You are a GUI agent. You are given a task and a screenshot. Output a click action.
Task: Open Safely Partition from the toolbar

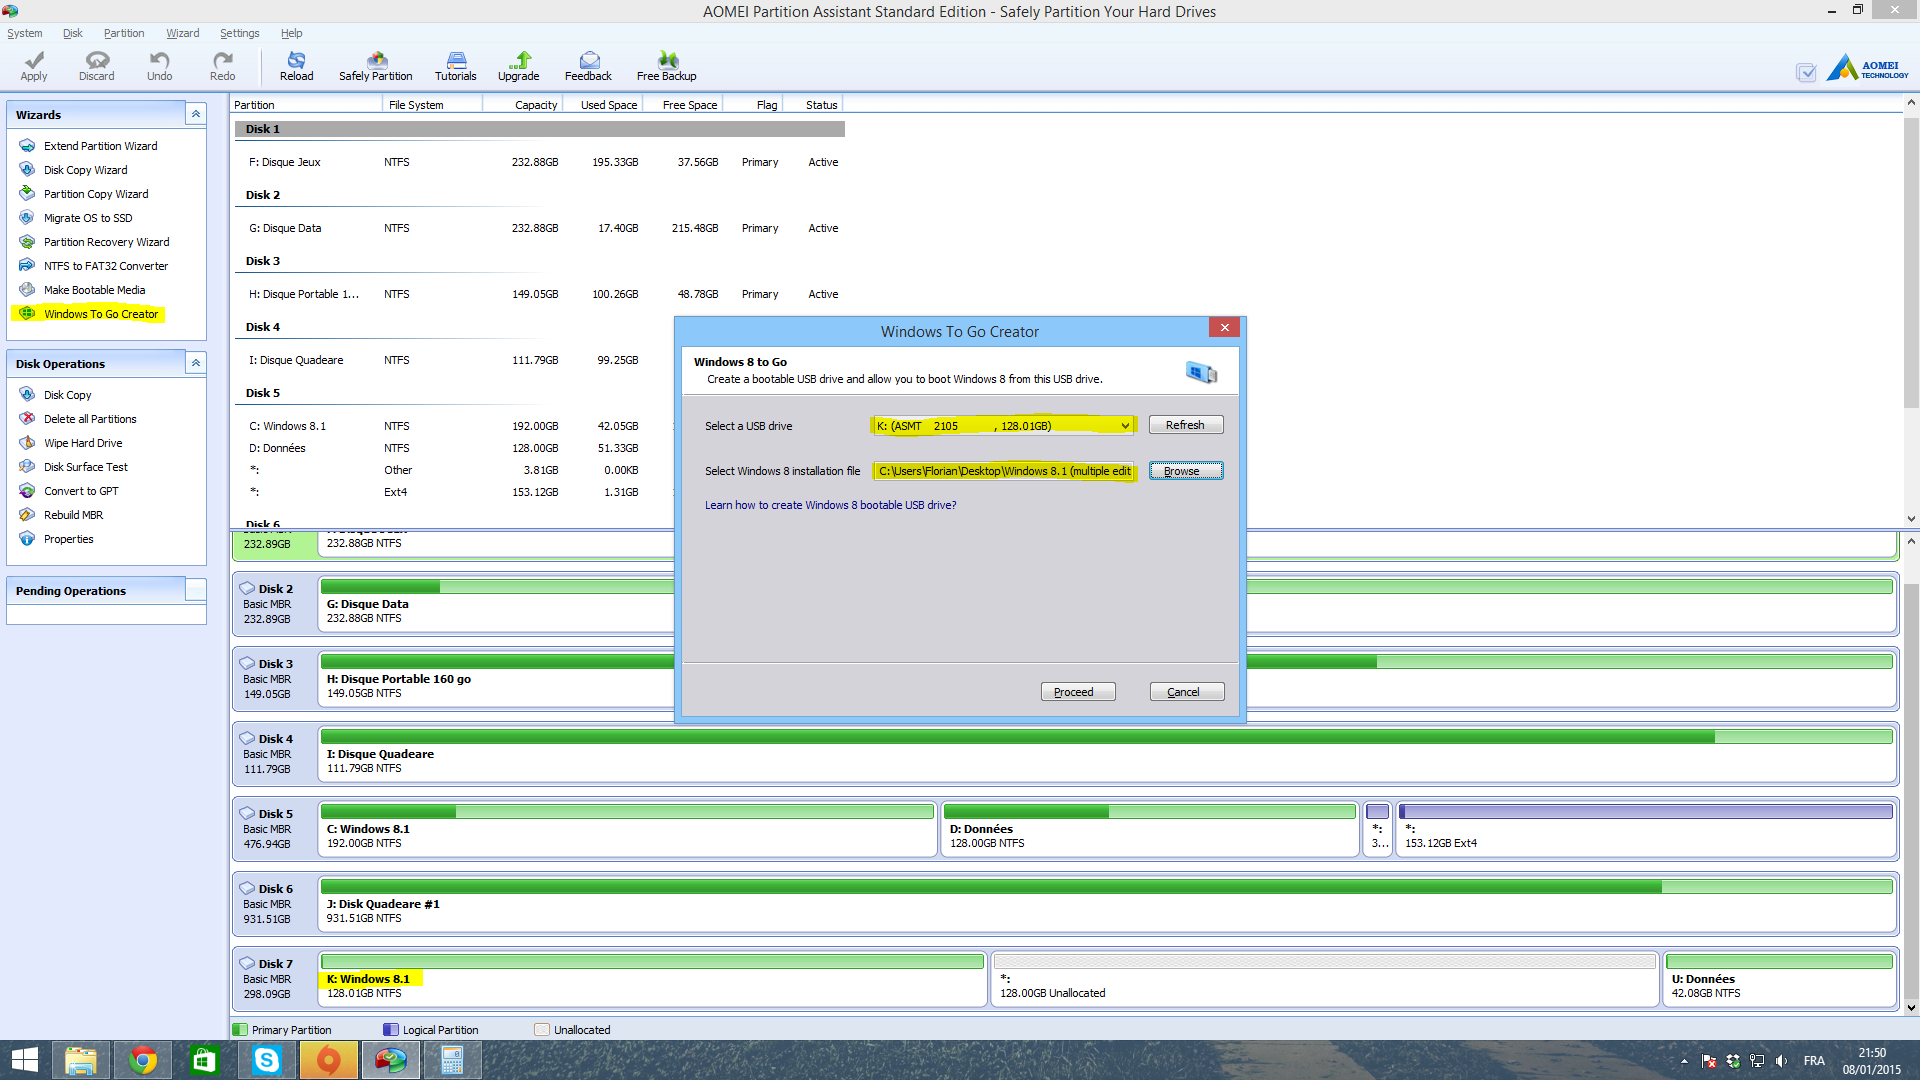(x=376, y=66)
